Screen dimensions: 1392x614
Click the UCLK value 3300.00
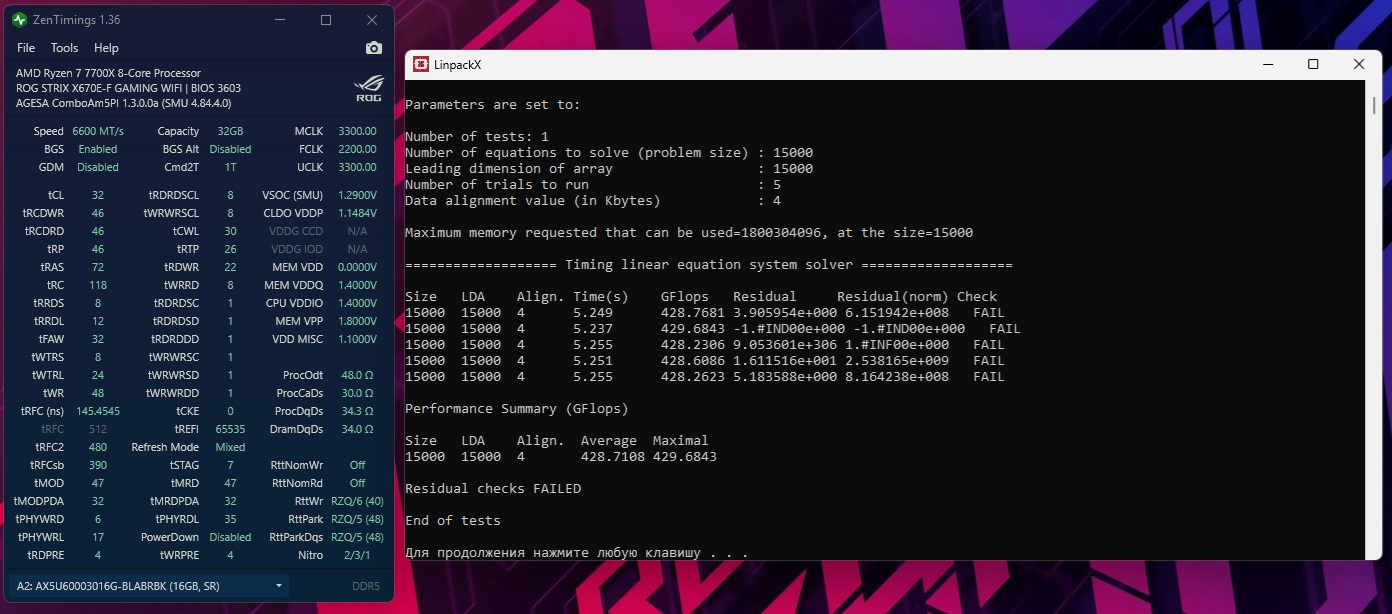tap(357, 167)
